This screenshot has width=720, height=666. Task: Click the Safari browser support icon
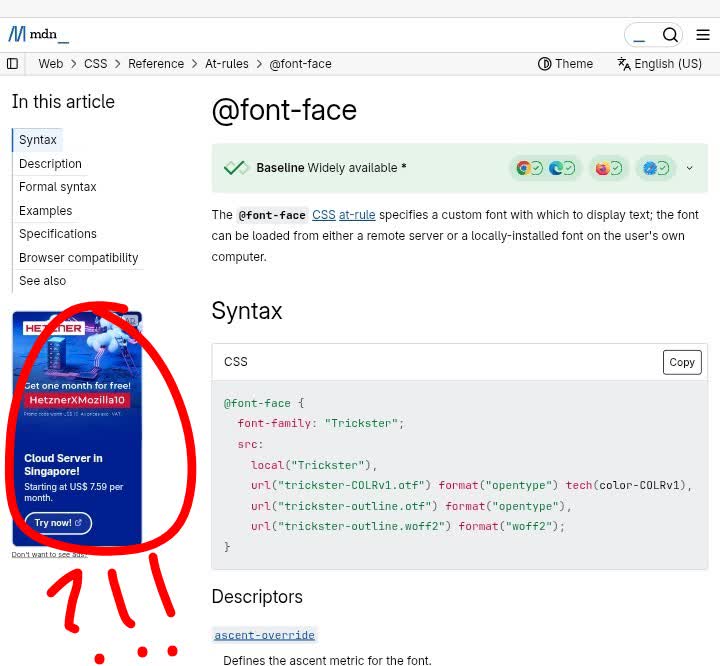pos(650,168)
